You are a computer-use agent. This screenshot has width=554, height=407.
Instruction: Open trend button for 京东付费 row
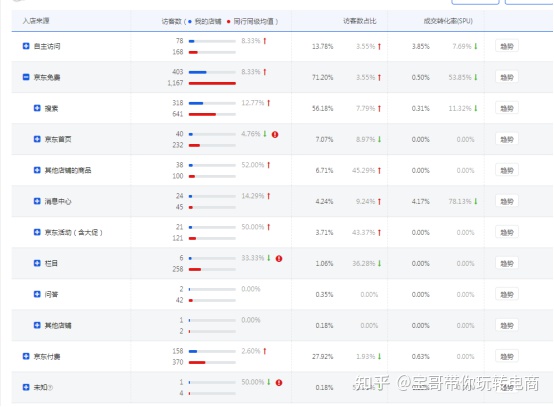(x=507, y=356)
